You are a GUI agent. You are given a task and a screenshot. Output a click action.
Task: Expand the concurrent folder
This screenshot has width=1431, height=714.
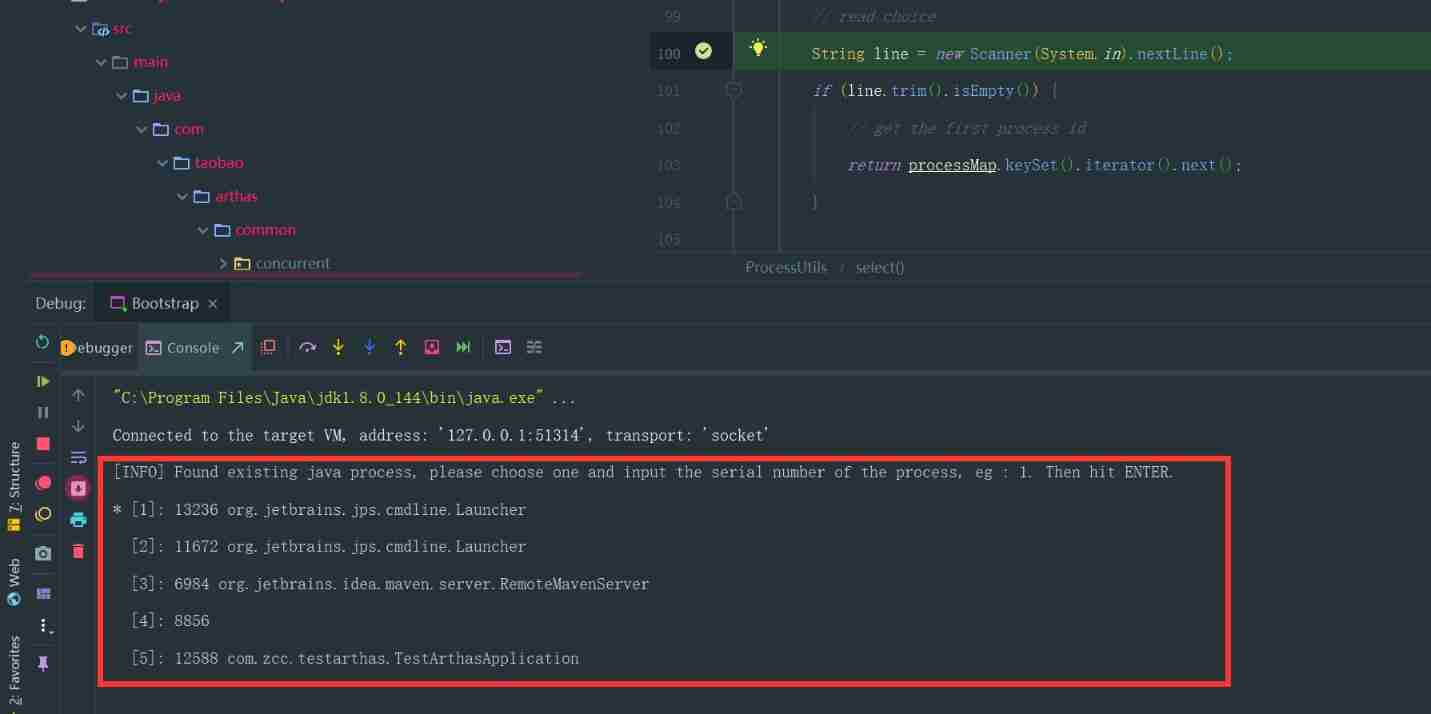[x=223, y=263]
